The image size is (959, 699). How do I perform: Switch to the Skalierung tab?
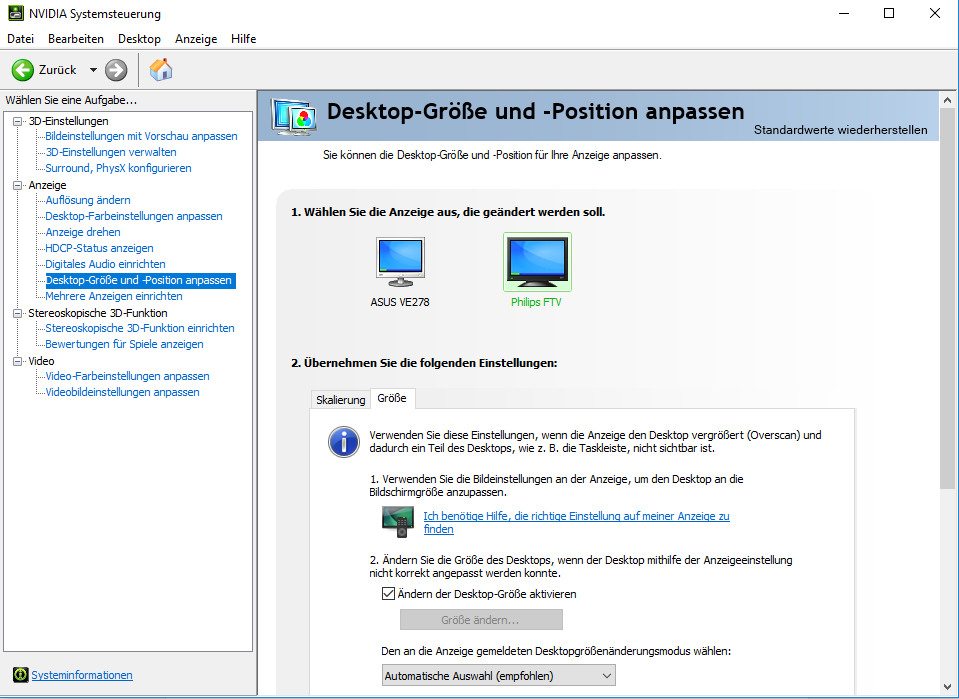click(x=341, y=400)
